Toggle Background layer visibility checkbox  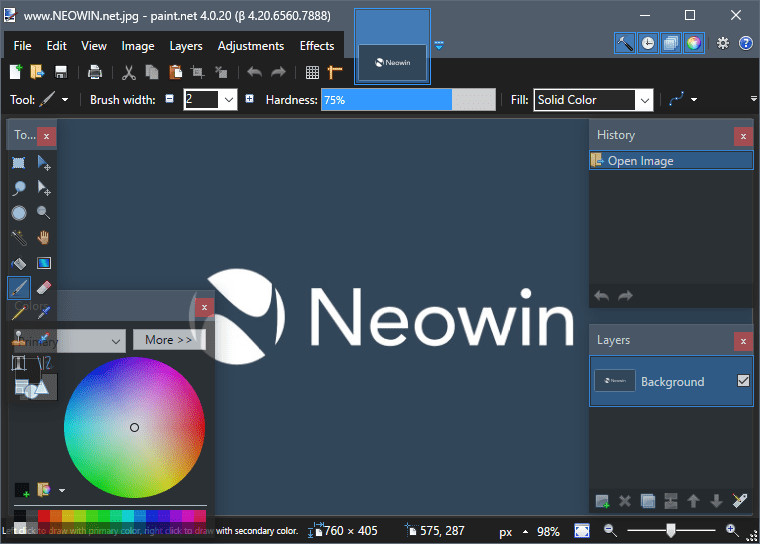[743, 381]
